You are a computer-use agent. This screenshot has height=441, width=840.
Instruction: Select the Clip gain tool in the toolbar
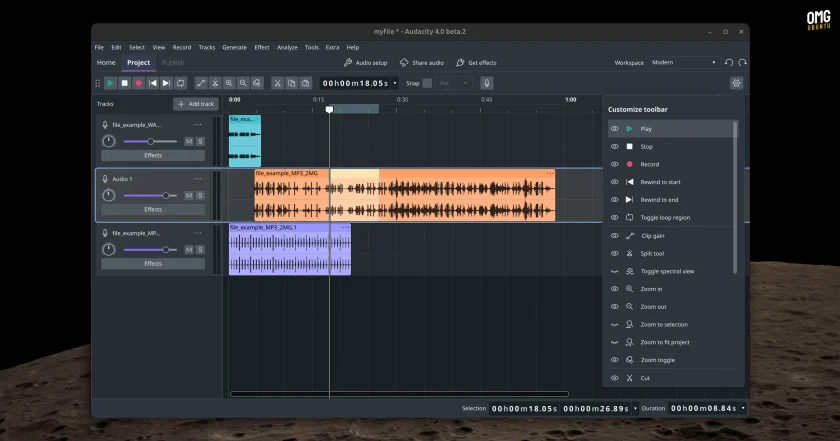click(x=201, y=83)
